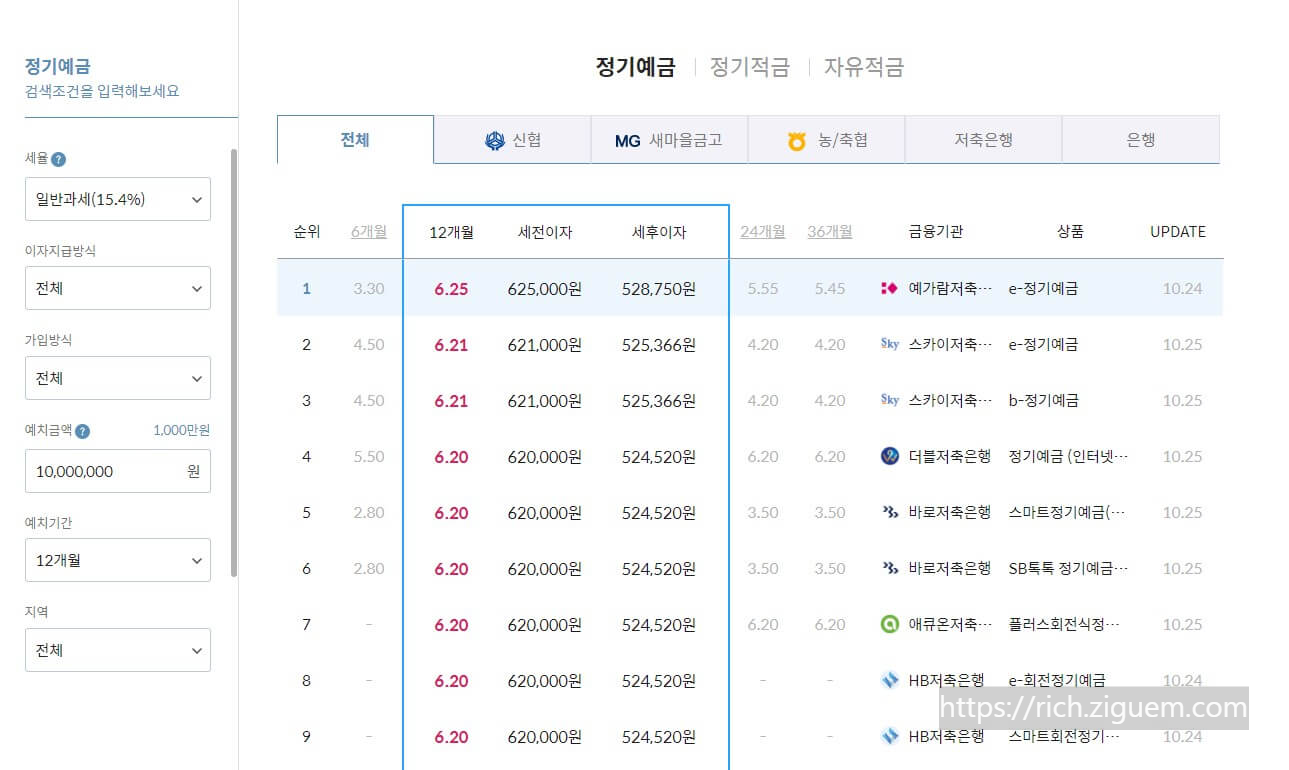The width and height of the screenshot is (1289, 770).
Task: Click the 더블저축은행 bank logo
Action: click(x=891, y=456)
